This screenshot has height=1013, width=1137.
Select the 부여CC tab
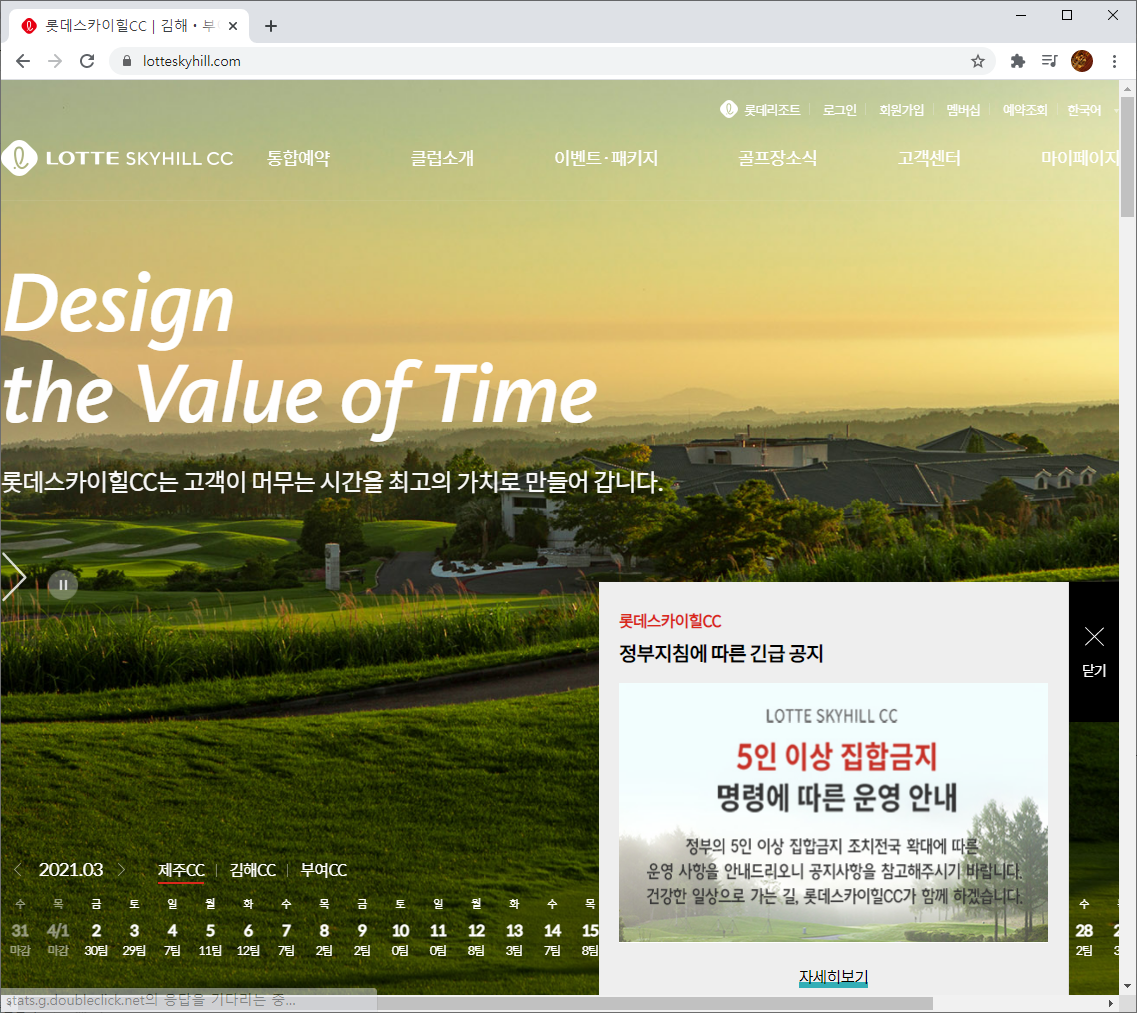(323, 870)
